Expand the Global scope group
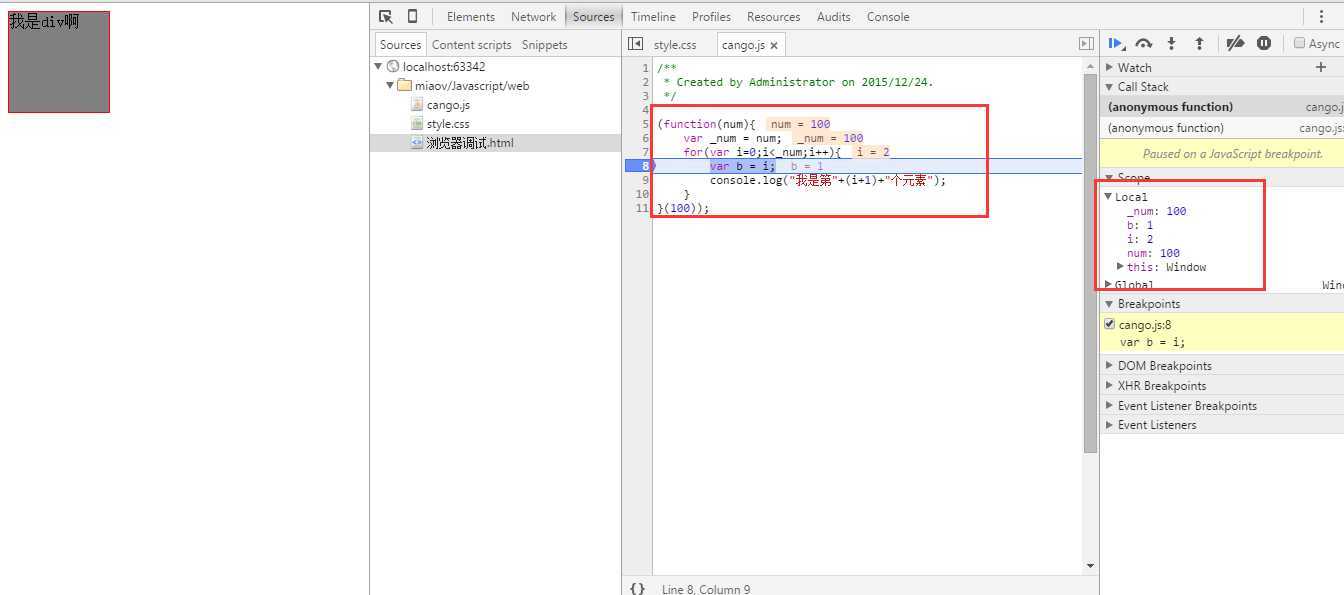This screenshot has height=595, width=1344. tap(1108, 285)
